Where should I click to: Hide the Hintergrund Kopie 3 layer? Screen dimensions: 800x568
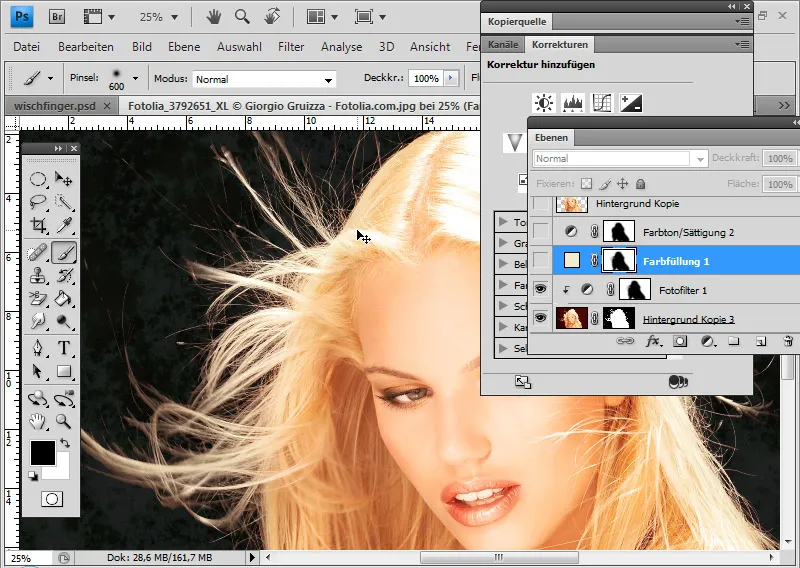(x=540, y=318)
